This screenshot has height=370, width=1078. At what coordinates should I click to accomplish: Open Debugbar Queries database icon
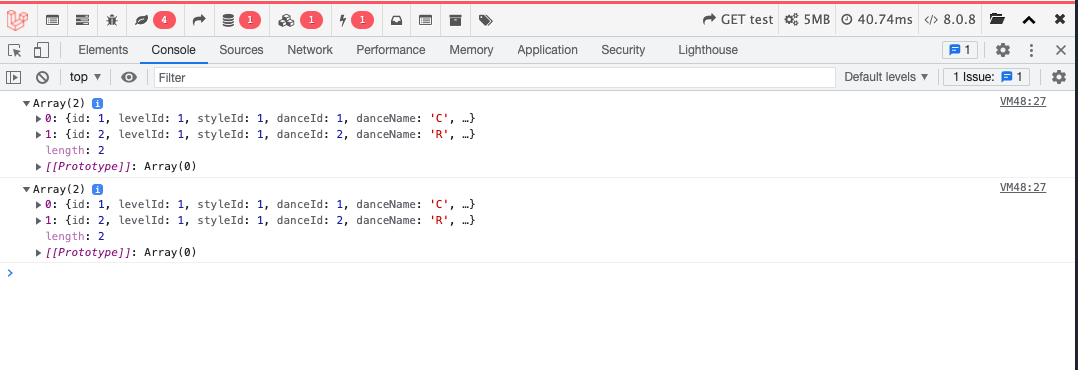(x=228, y=20)
